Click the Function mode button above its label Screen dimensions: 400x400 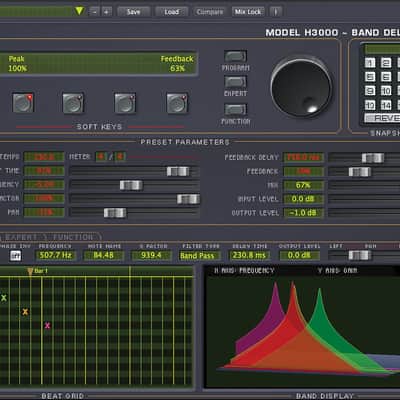(x=235, y=109)
